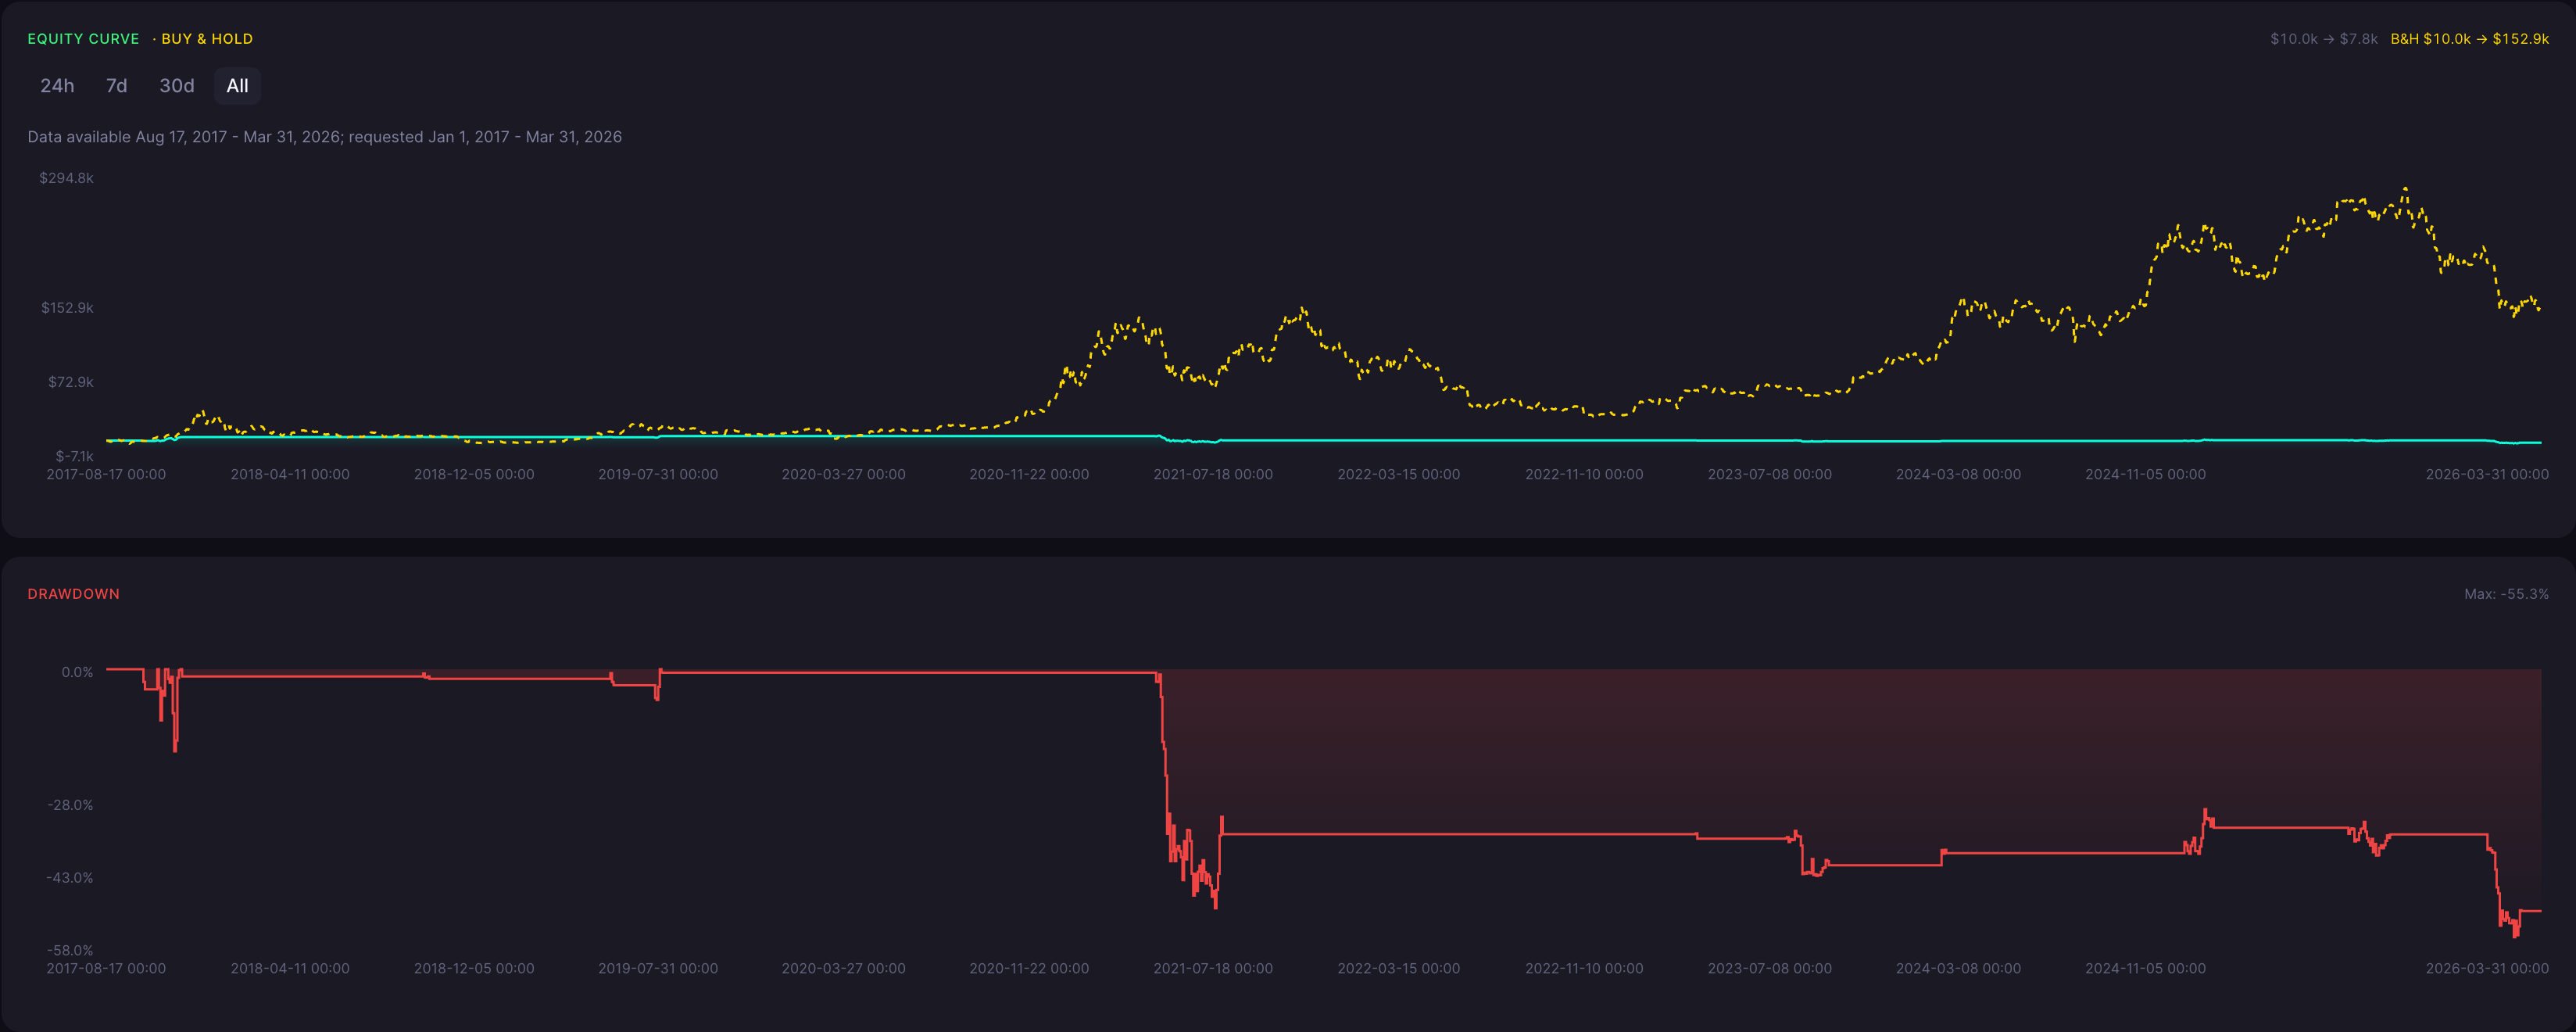The image size is (2576, 1032).
Task: Click drawdown chart date 2024-11-05 00:00
Action: [x=2145, y=969]
